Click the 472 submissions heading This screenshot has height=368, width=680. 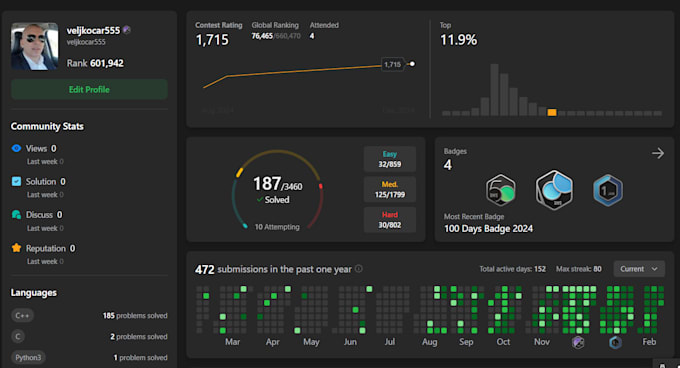tap(273, 269)
